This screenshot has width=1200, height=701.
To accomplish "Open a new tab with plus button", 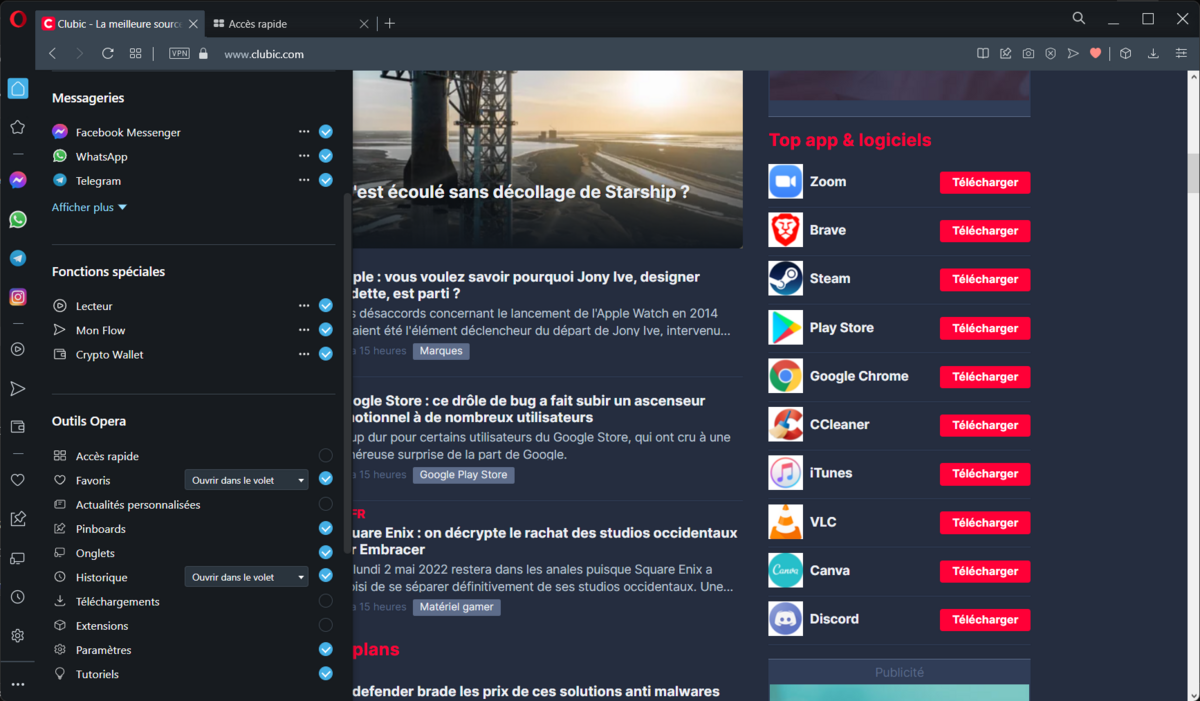I will (x=390, y=23).
